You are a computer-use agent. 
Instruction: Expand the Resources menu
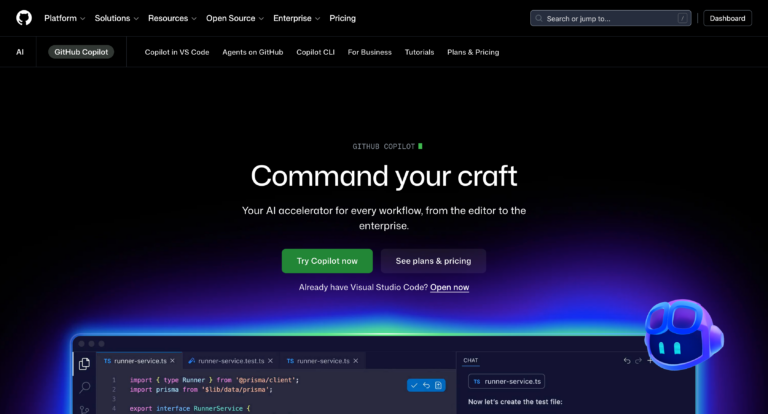coord(172,18)
